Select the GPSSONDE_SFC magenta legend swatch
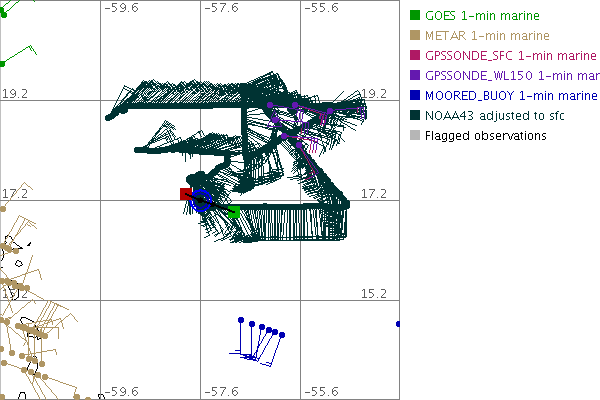The width and height of the screenshot is (600, 400). (415, 56)
